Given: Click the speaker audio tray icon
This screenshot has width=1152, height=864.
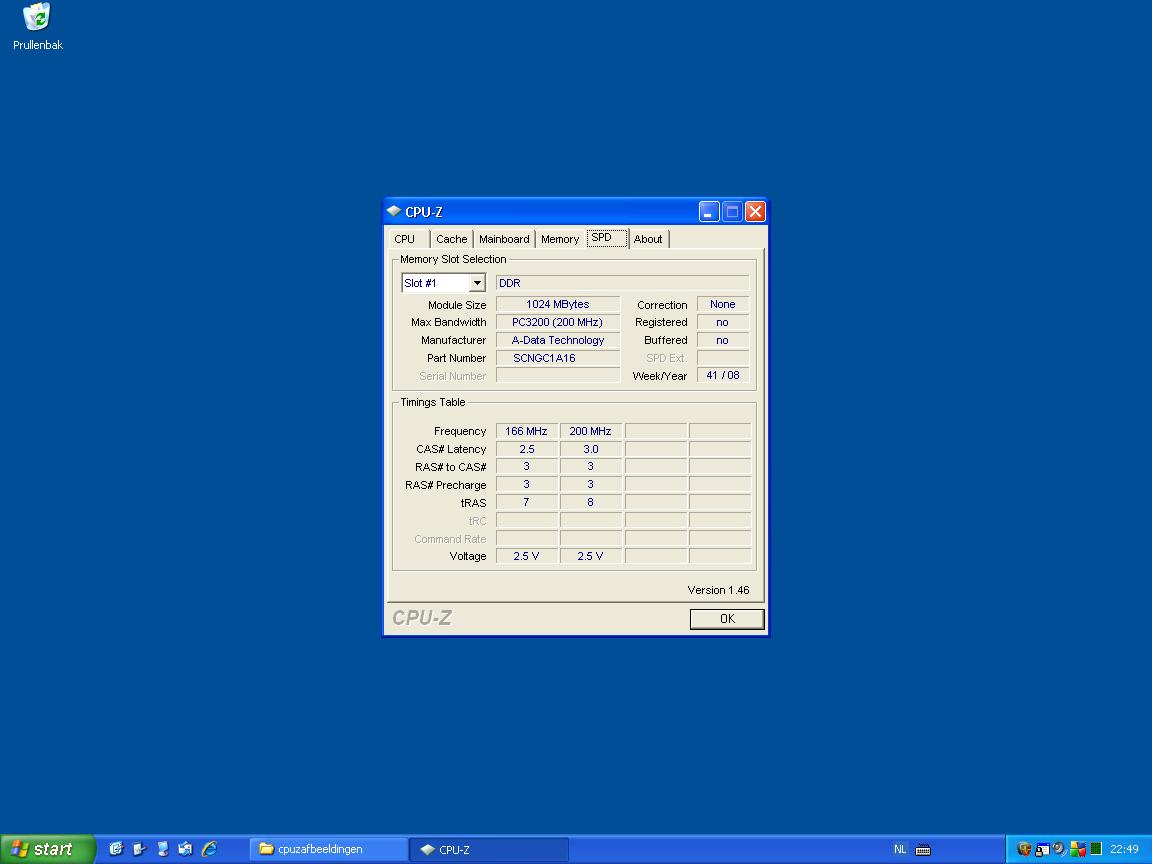Looking at the screenshot, I should click(x=1059, y=849).
